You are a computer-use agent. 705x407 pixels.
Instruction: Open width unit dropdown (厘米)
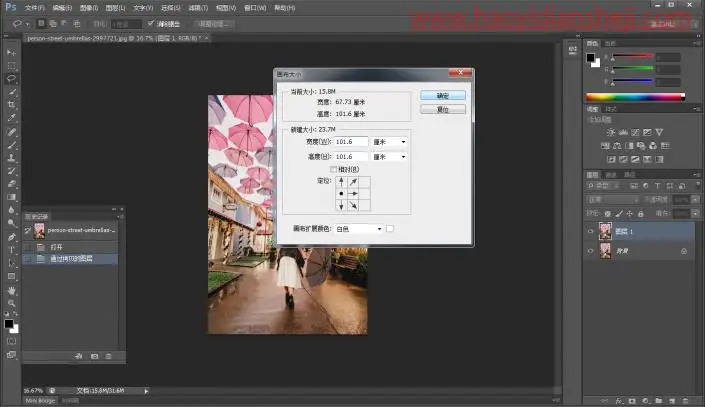coord(389,142)
